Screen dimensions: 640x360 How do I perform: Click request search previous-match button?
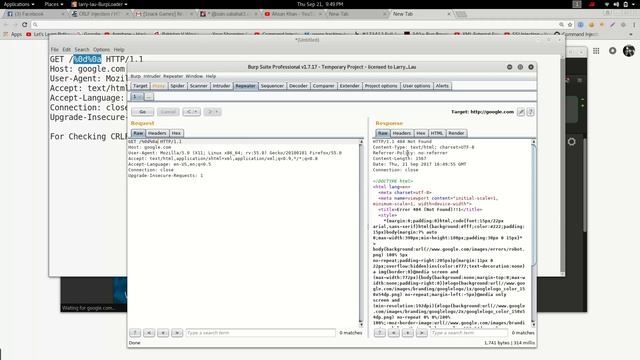[149, 333]
